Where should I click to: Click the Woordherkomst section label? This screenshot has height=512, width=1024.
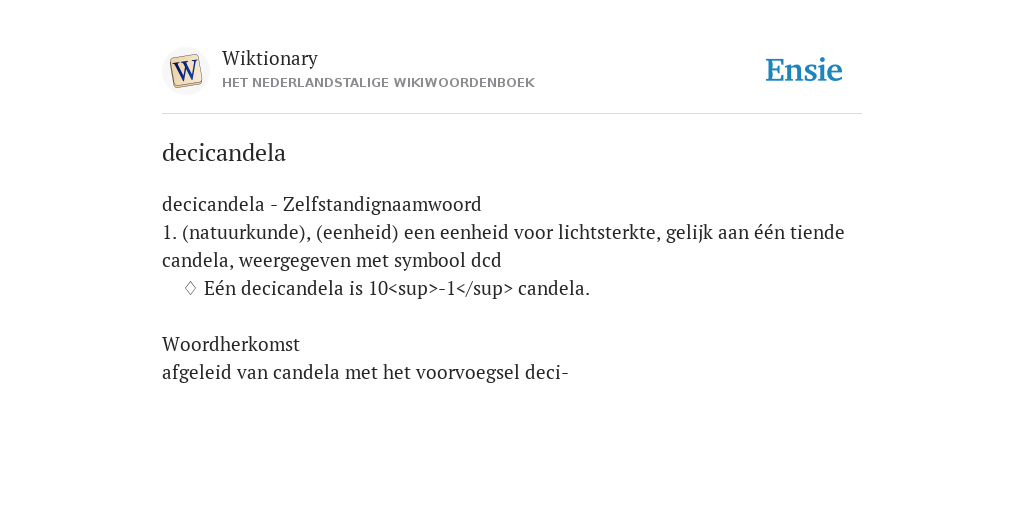click(x=231, y=344)
